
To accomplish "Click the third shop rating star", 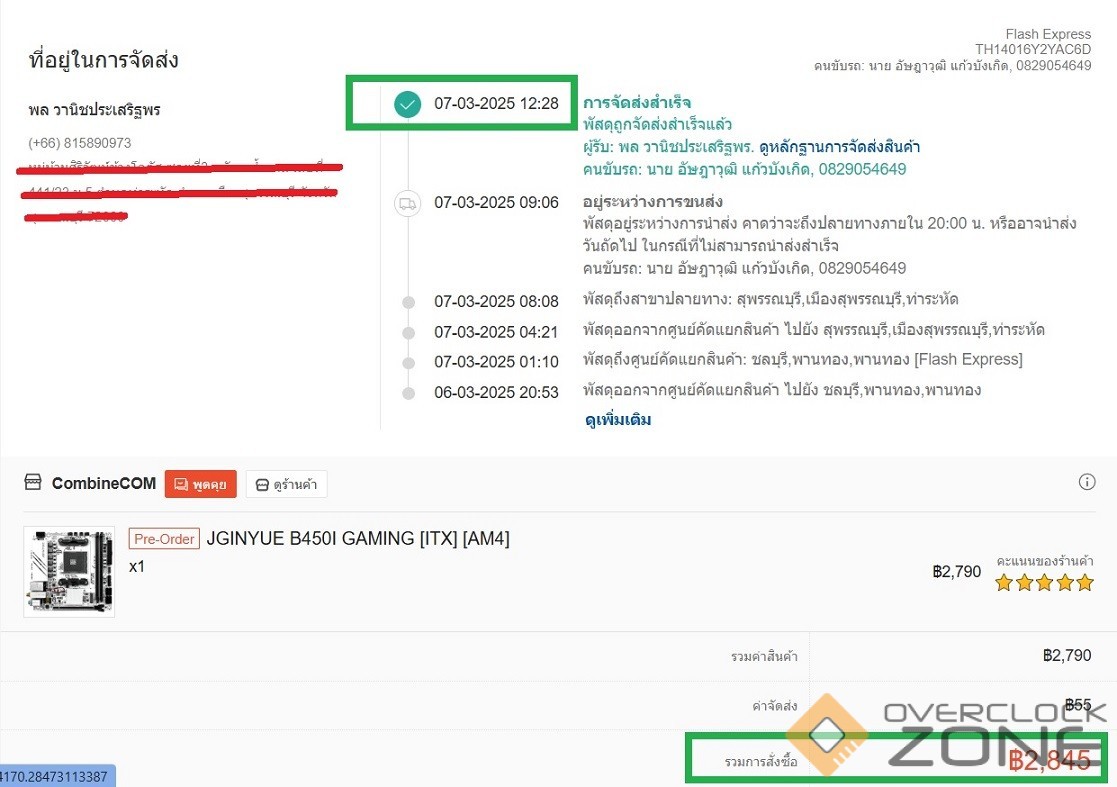I will point(1044,583).
